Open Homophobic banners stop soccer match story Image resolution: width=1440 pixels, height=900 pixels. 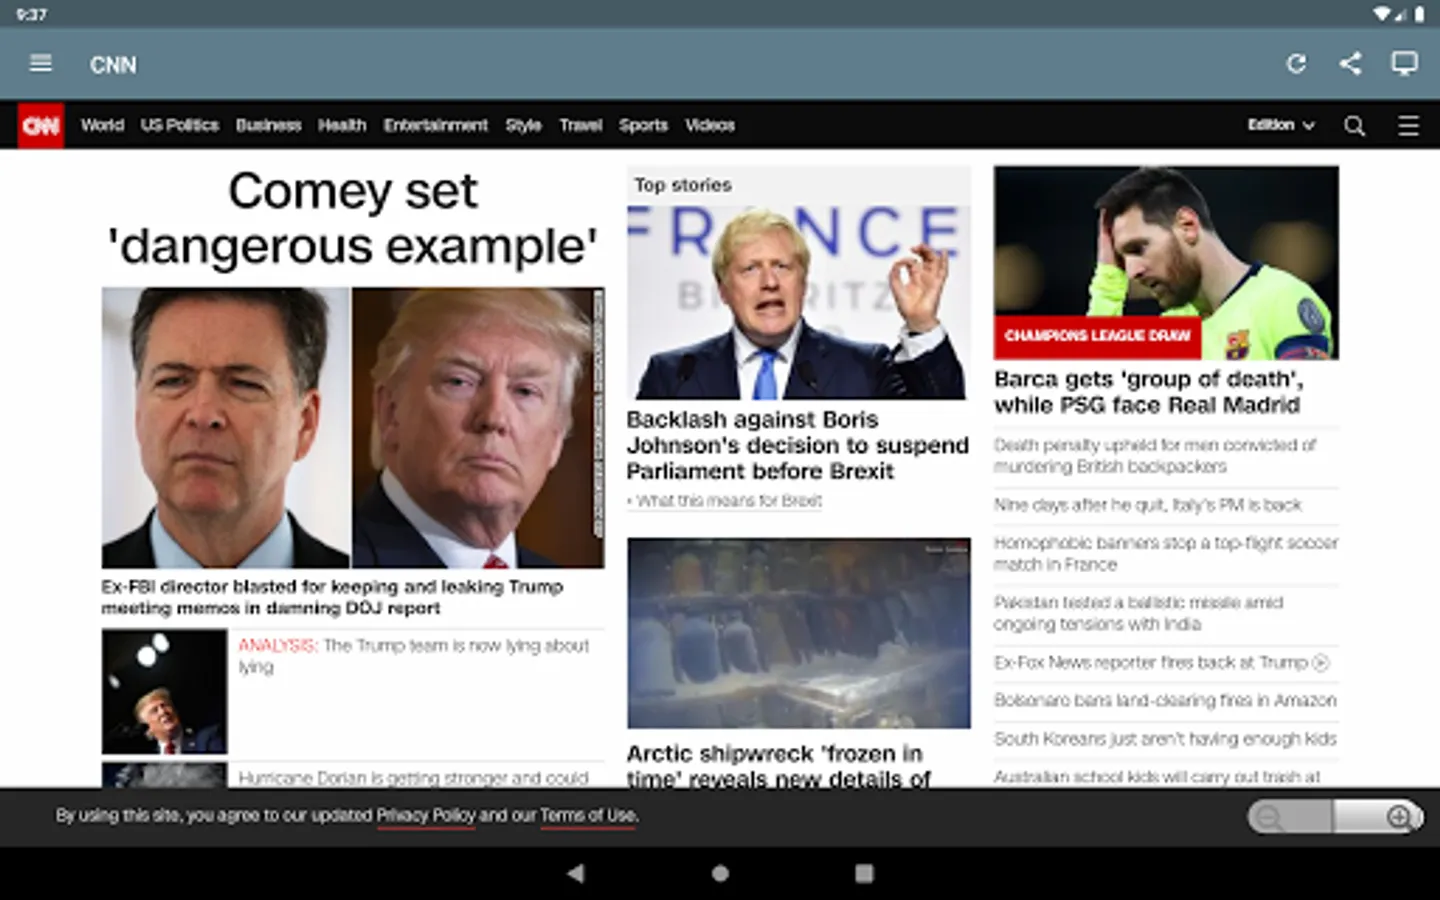tap(1165, 553)
